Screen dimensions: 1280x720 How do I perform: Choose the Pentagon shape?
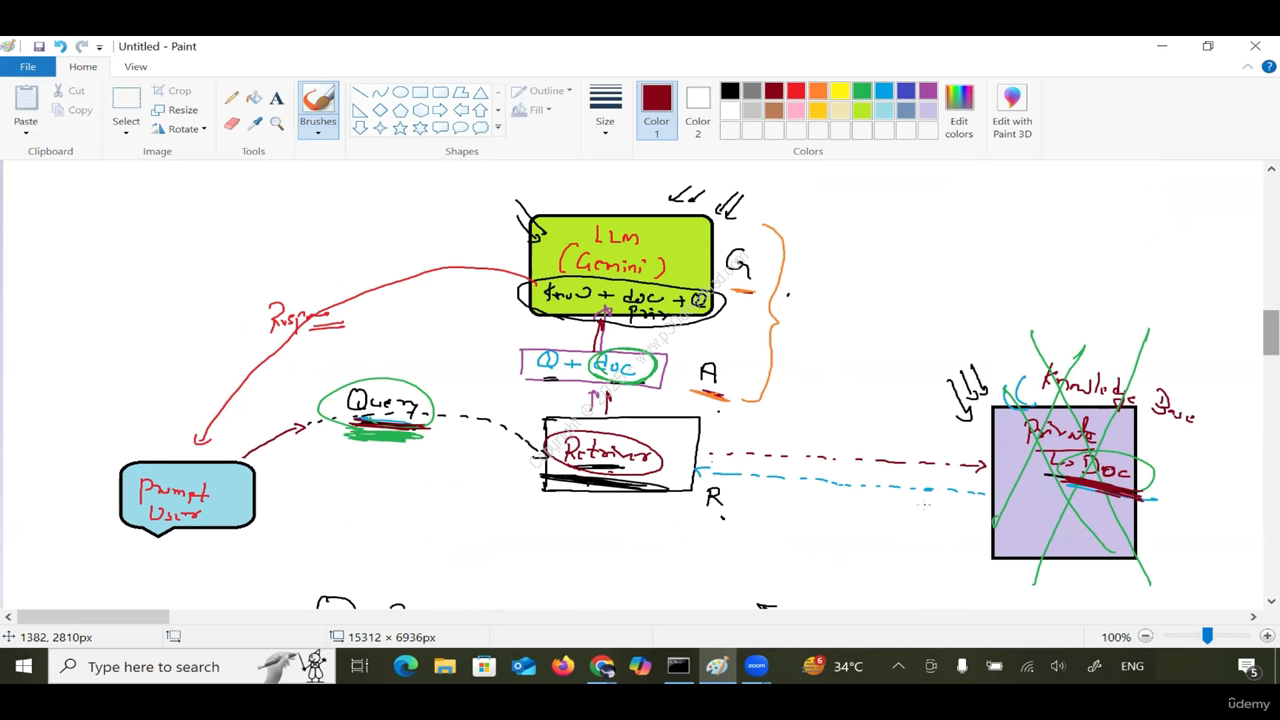400,110
